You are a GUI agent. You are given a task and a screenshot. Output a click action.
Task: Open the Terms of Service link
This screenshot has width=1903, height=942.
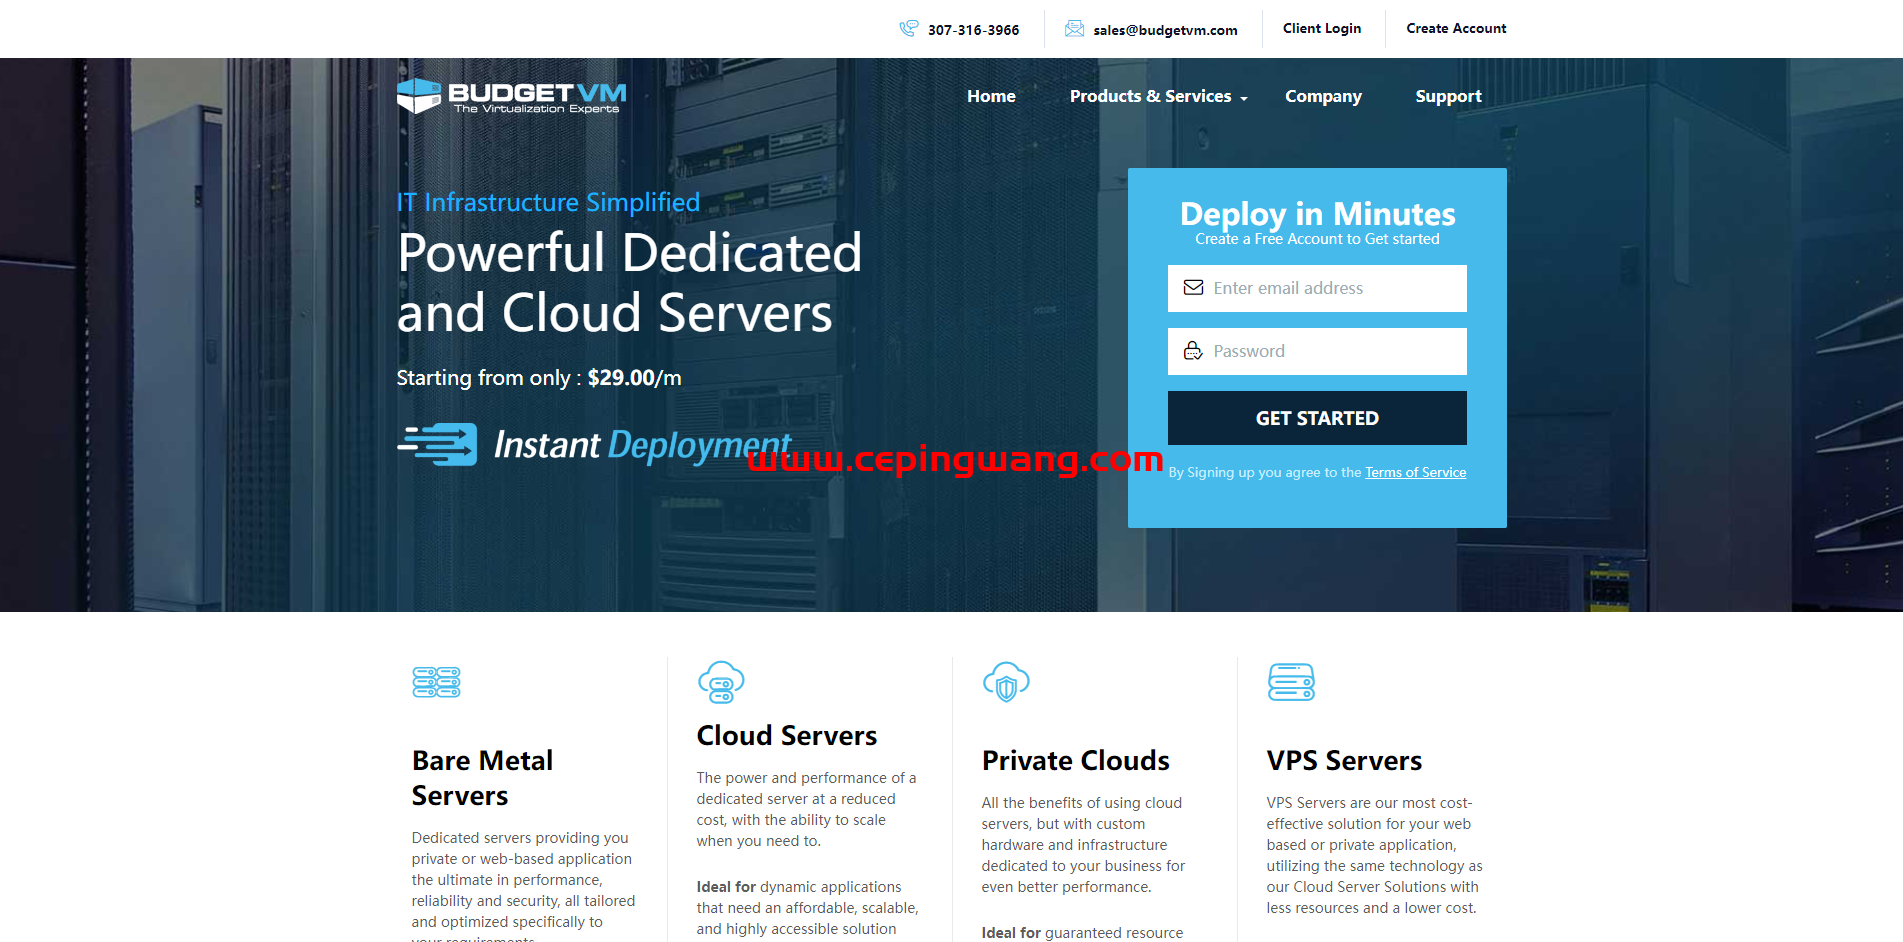click(1415, 473)
